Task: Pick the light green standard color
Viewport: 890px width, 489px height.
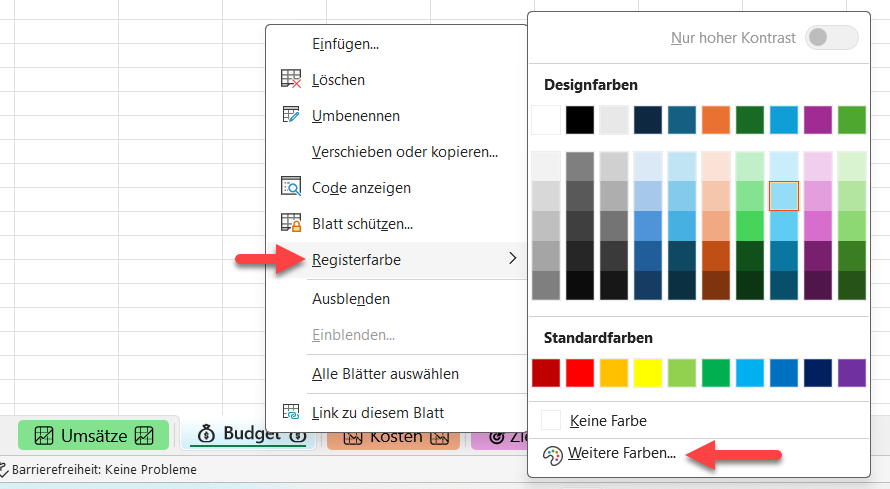Action: pyautogui.click(x=682, y=373)
